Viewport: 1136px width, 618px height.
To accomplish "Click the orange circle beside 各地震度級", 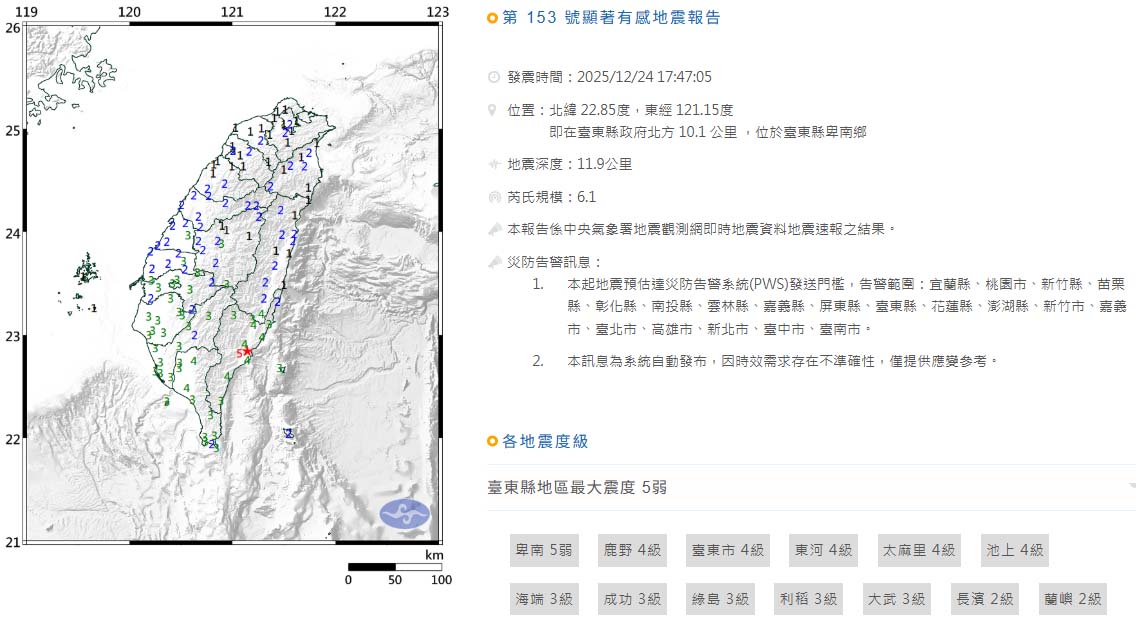I will [492, 442].
